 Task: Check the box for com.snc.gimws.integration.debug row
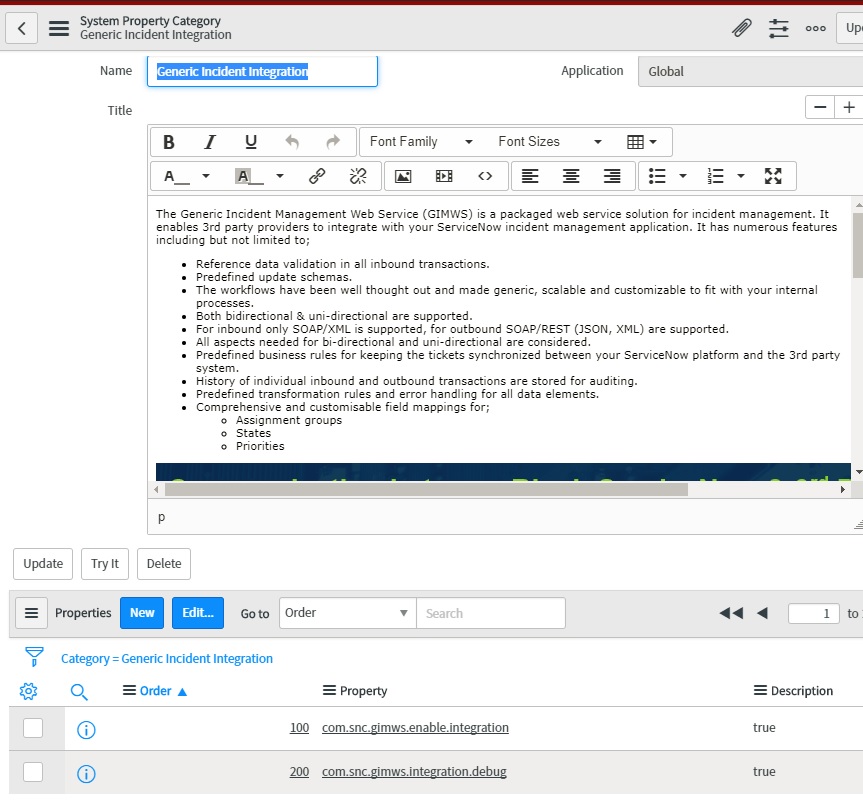click(x=33, y=772)
